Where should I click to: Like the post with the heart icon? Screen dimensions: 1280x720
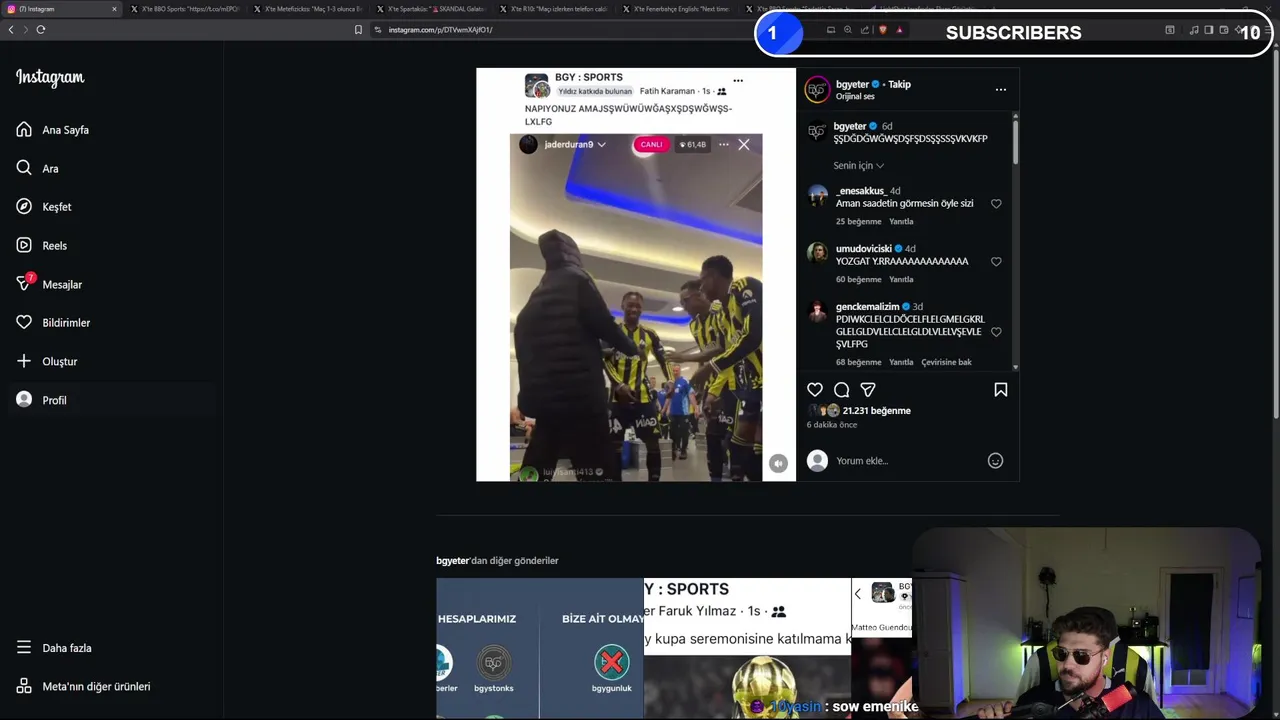[815, 390]
